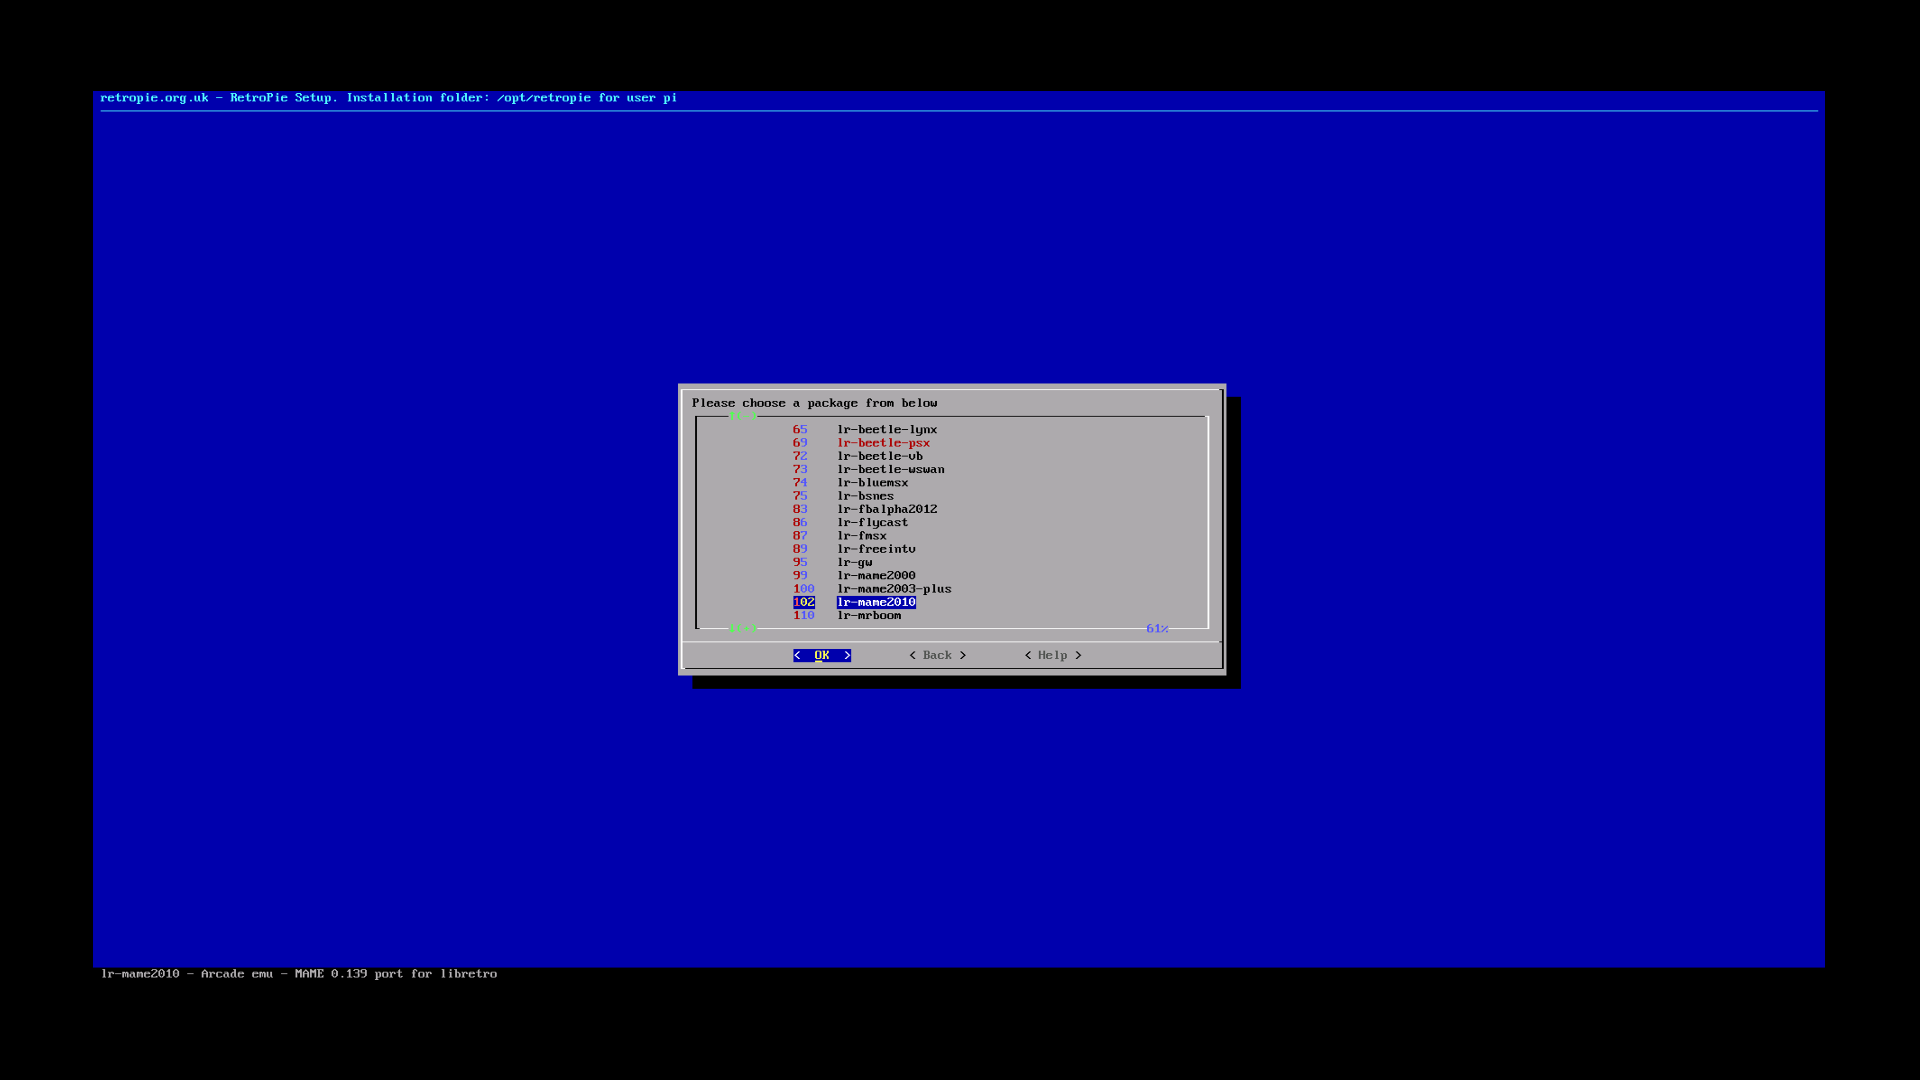Viewport: 1920px width, 1080px height.
Task: Pick the lr-flycast entry
Action: [872, 522]
